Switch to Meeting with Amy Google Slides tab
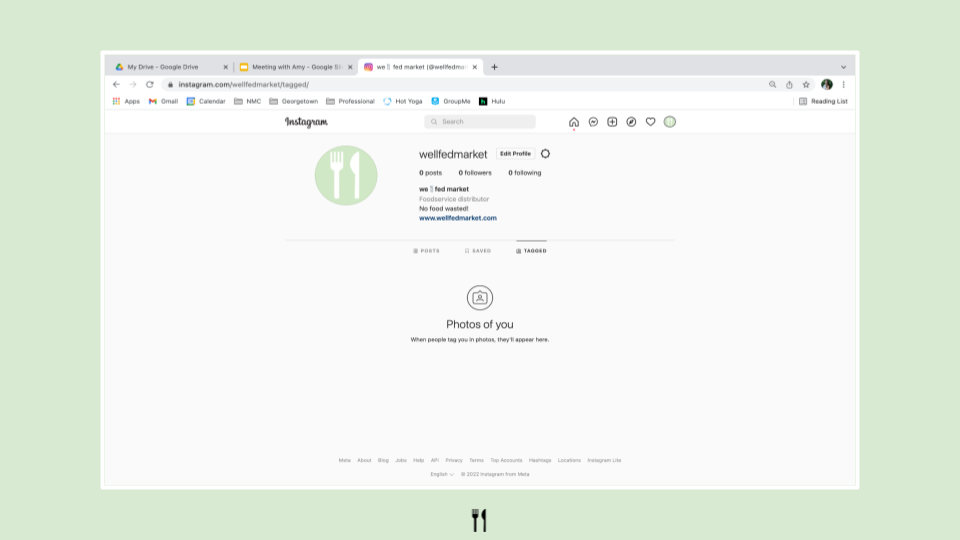960x540 pixels. tap(291, 67)
